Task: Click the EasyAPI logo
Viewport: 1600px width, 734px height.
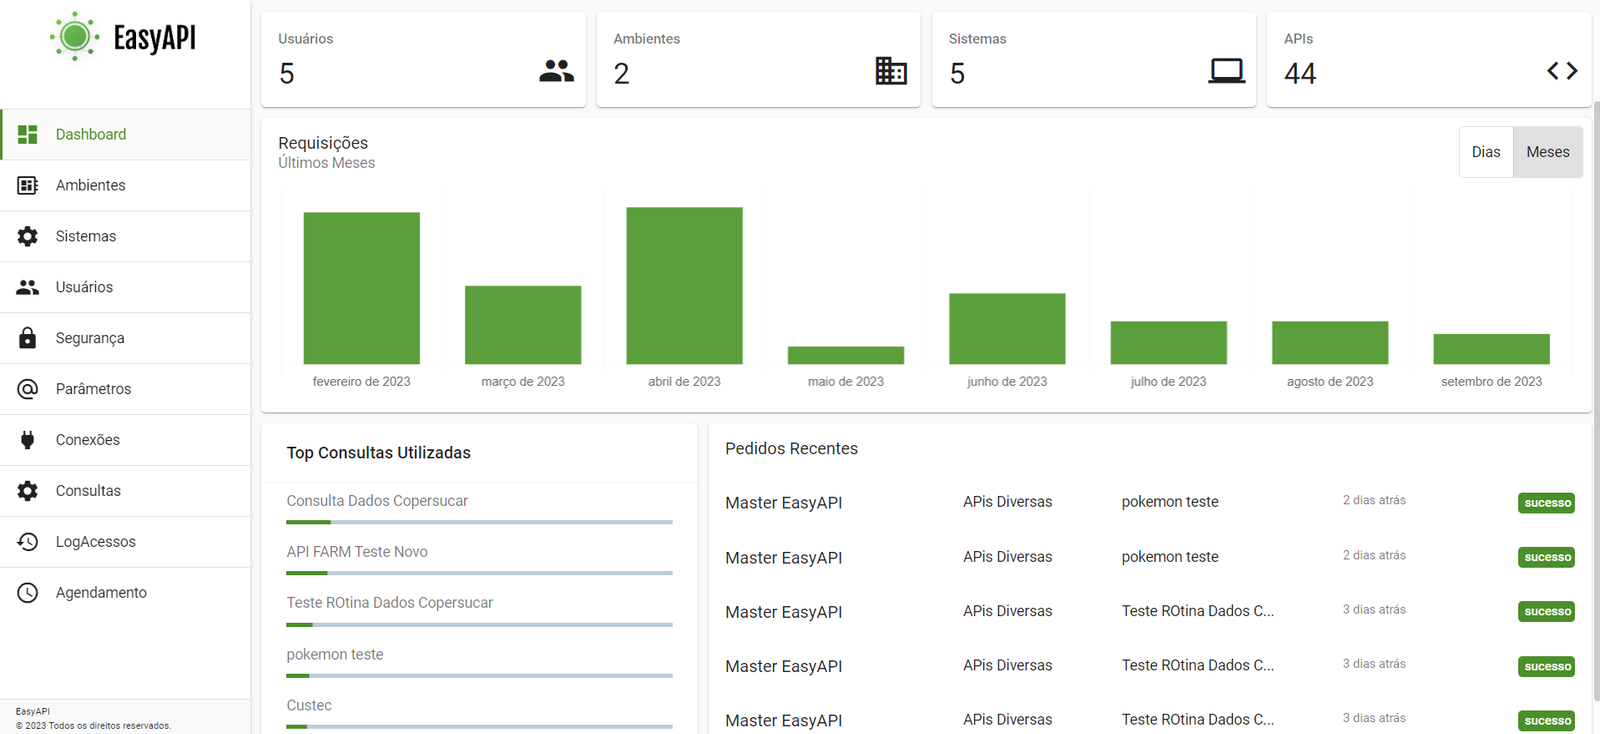Action: coord(123,37)
